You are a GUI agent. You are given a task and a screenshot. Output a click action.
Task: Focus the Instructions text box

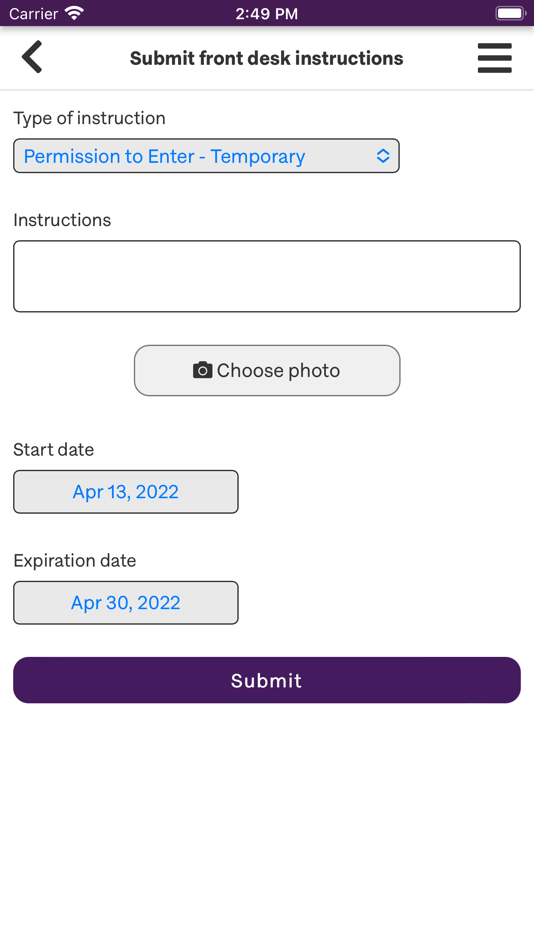[x=267, y=276]
